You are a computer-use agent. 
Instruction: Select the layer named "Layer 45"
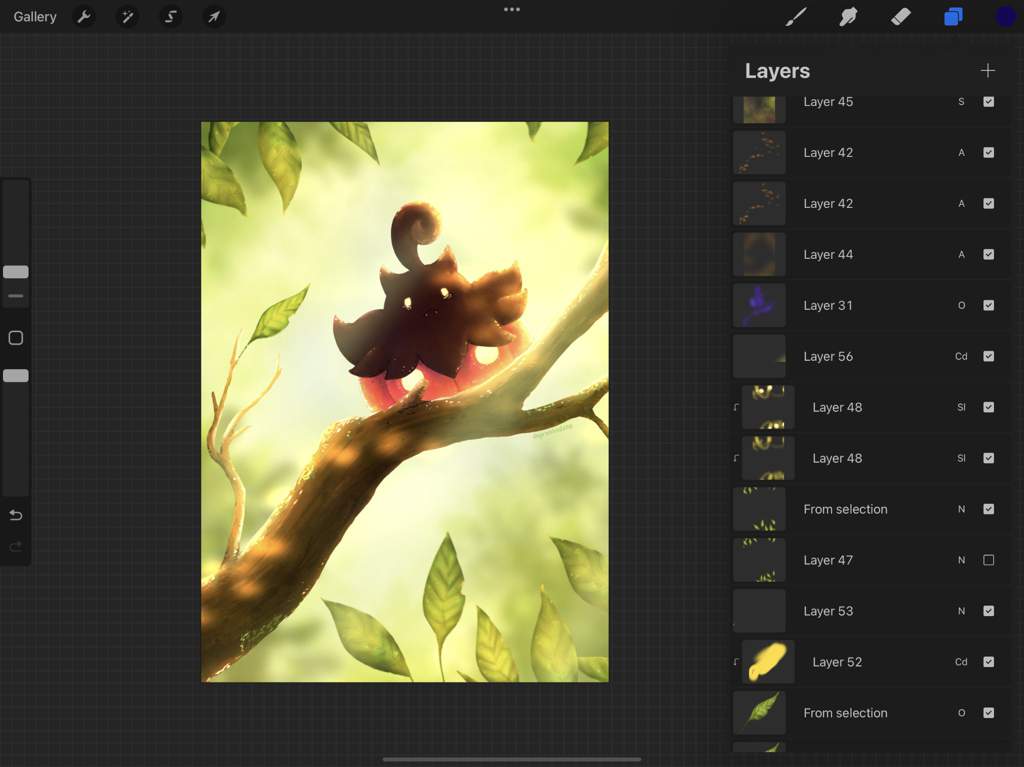coord(828,101)
